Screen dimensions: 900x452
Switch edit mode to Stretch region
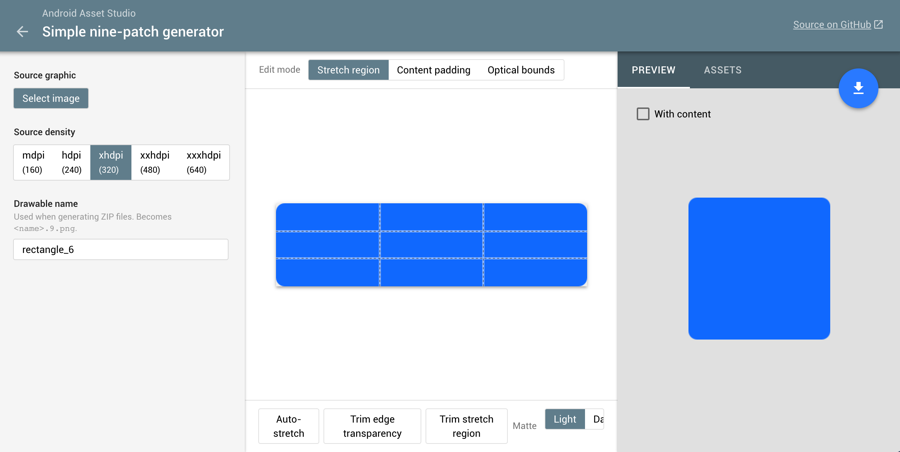[348, 70]
